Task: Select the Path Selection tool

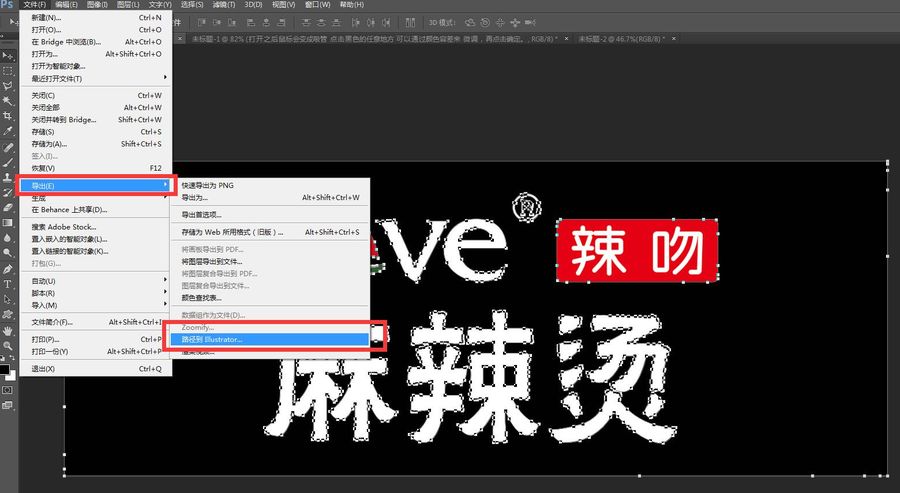Action: click(7, 299)
